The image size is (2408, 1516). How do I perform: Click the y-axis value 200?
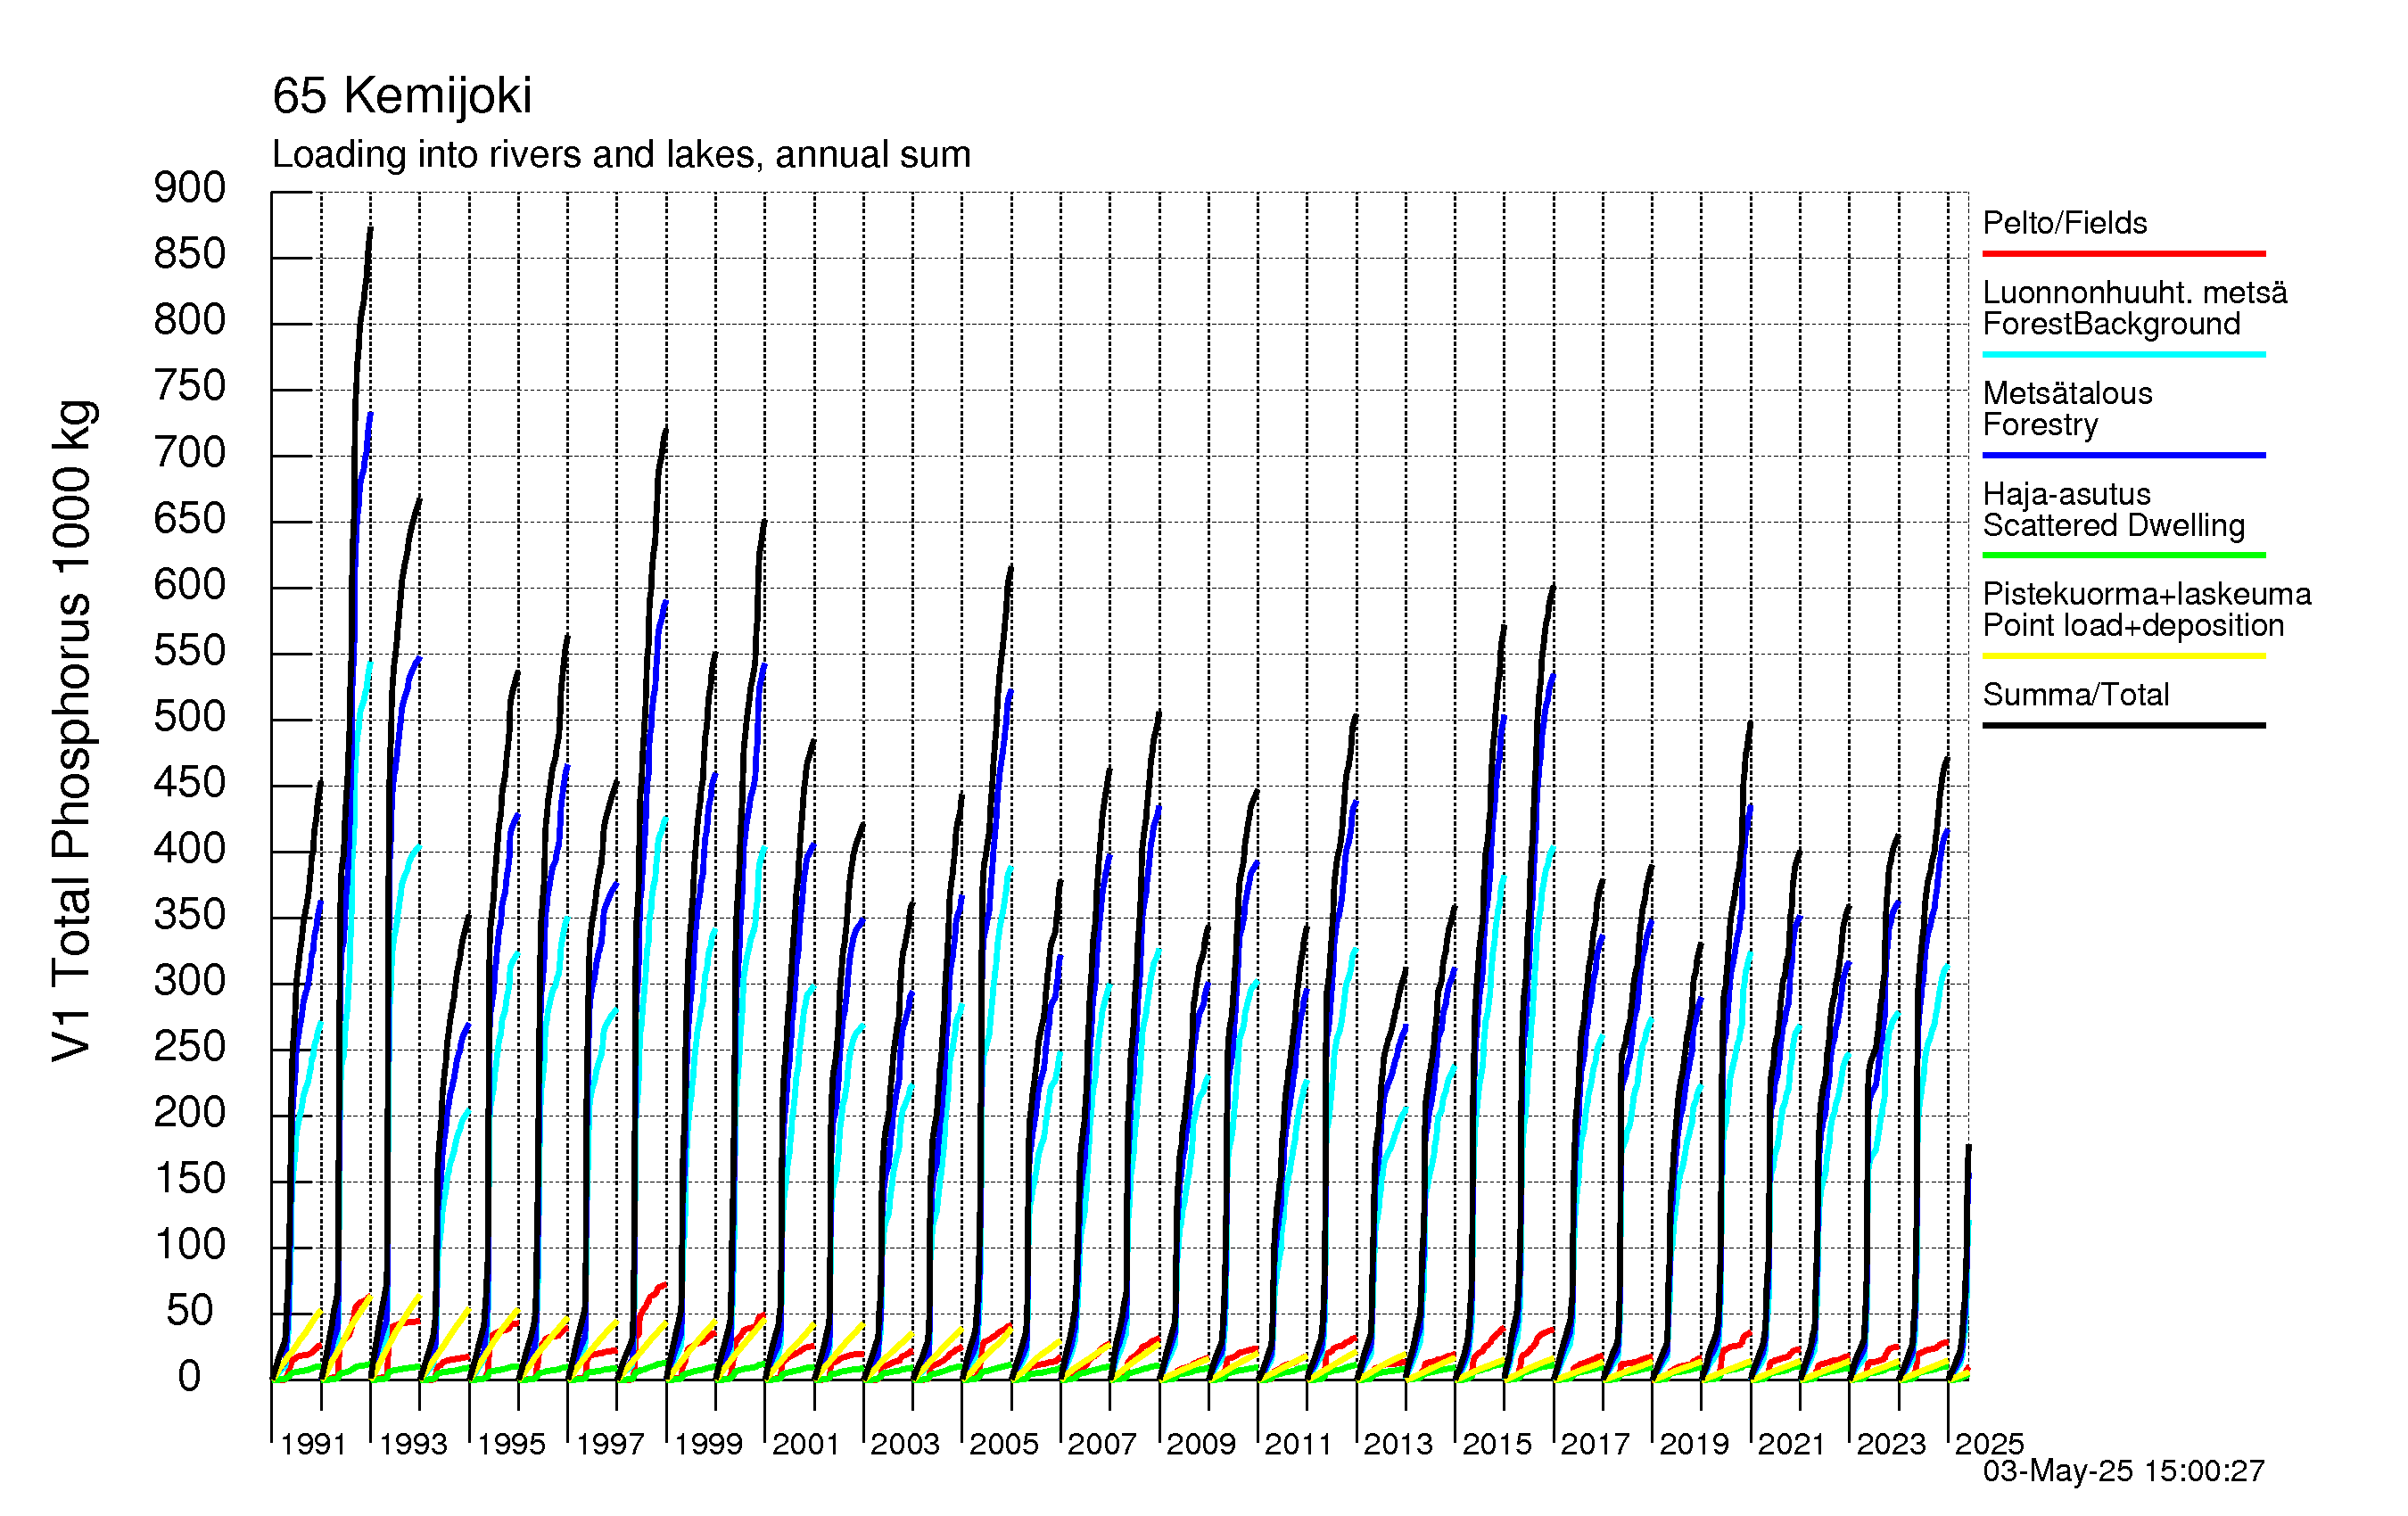click(x=190, y=1113)
